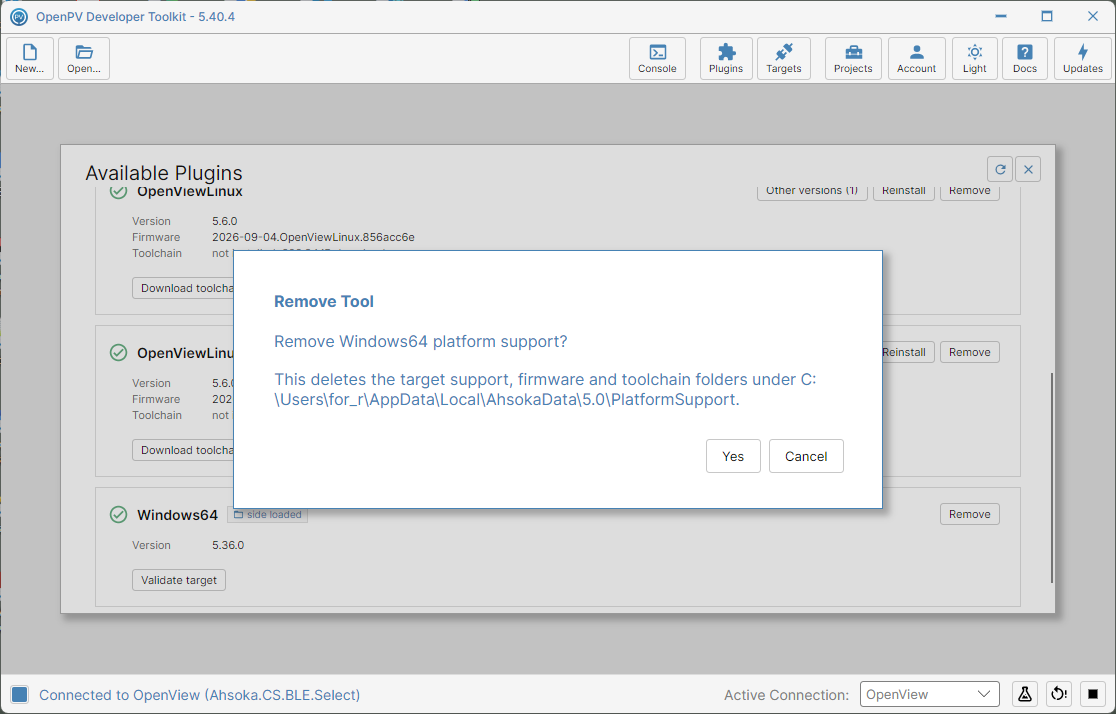The height and width of the screenshot is (714, 1116).
Task: Open the Account toolbar item
Action: point(917,58)
